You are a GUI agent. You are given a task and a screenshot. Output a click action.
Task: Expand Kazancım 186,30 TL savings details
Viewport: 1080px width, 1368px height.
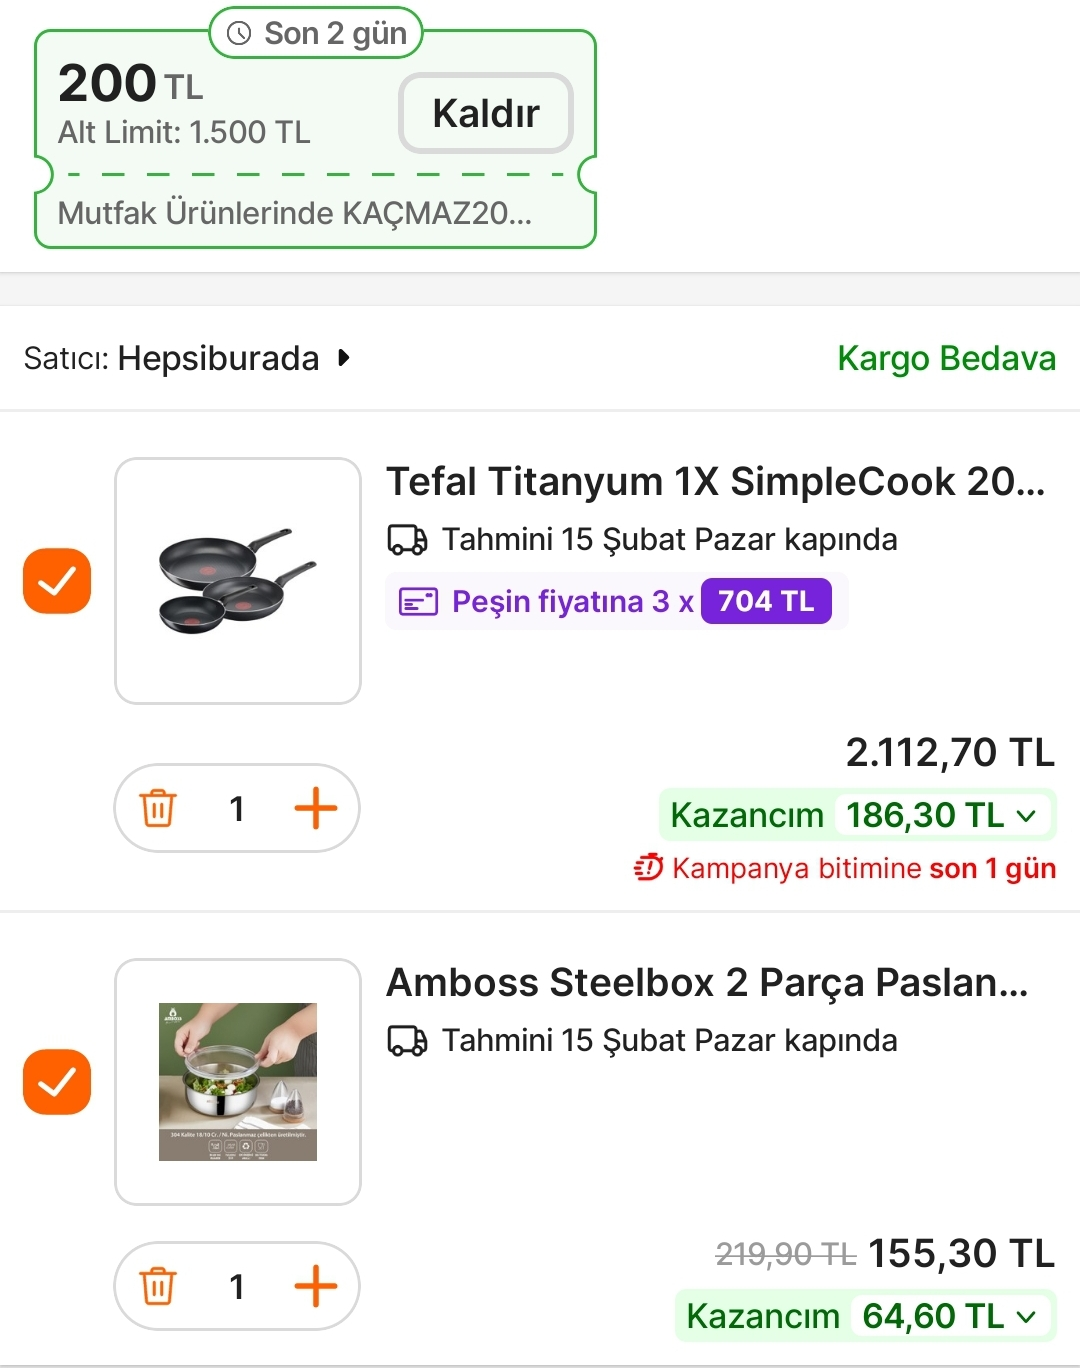(1025, 816)
